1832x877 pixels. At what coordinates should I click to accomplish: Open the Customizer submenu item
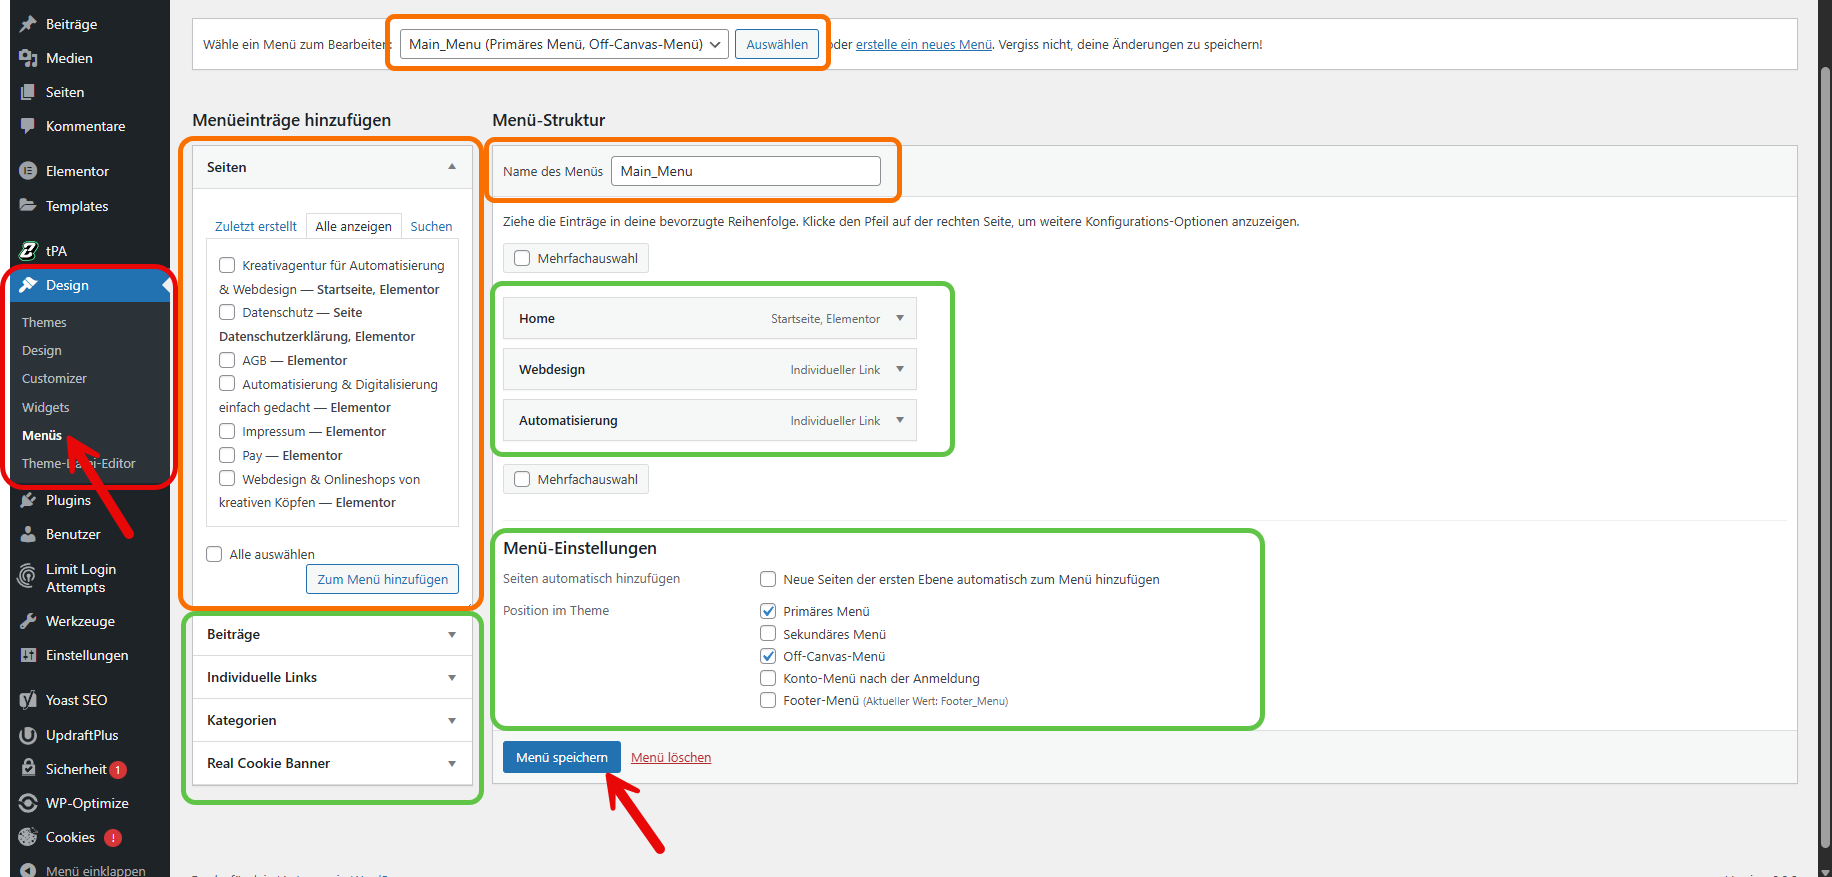pyautogui.click(x=54, y=378)
